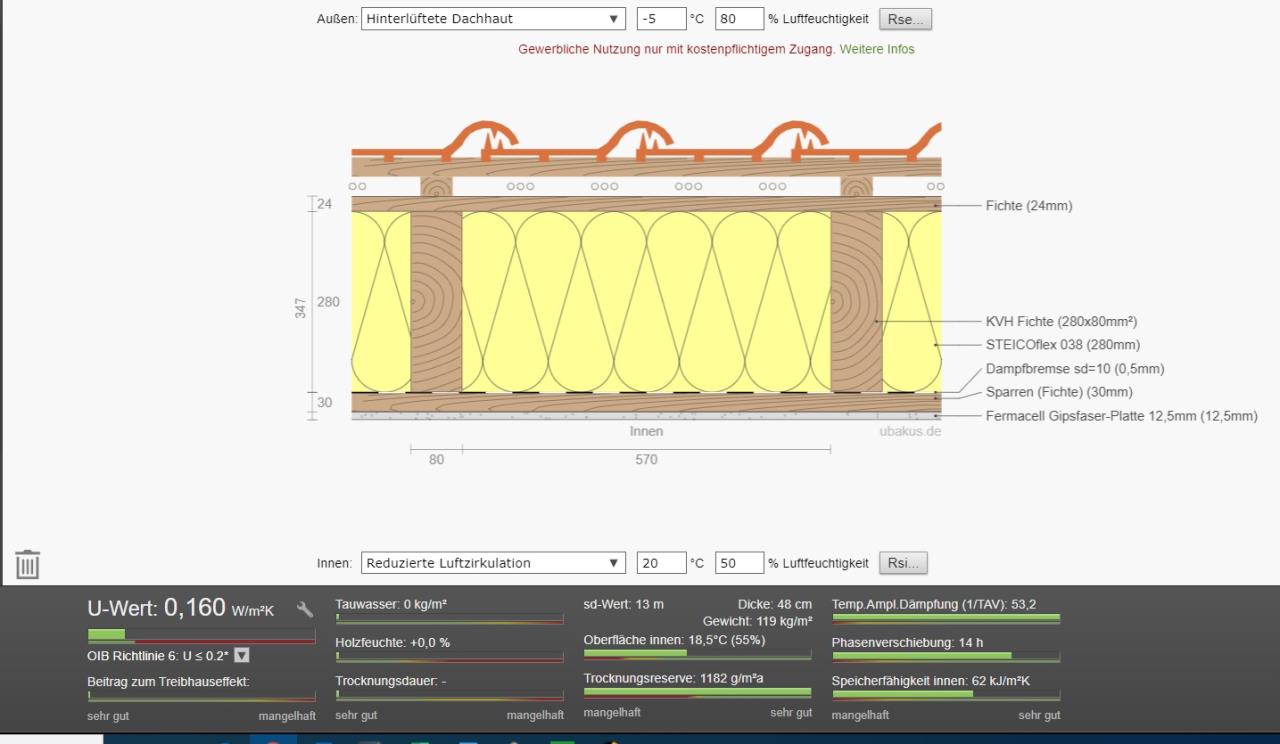
Task: Open the Innen 'Reduzierte Luftzirkulation' dropdown
Action: [493, 563]
